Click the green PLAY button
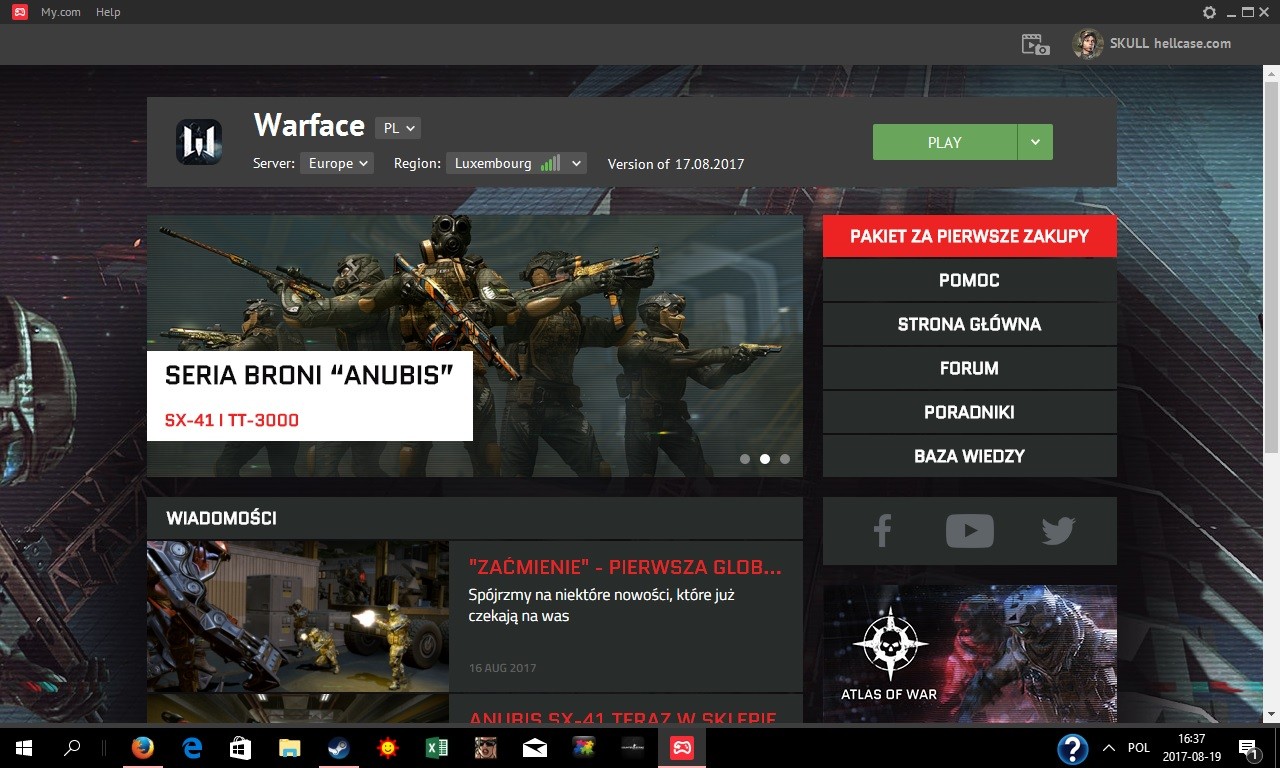Viewport: 1280px width, 768px height. coord(944,142)
